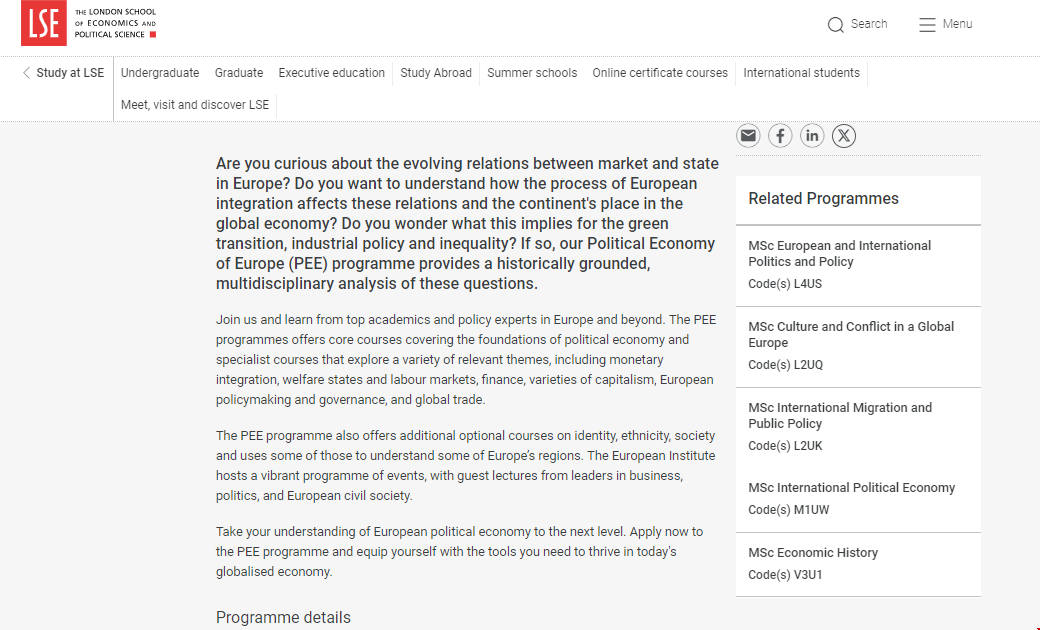Click the Search magnifying glass icon
Image resolution: width=1040 pixels, height=630 pixels.
[x=836, y=25]
